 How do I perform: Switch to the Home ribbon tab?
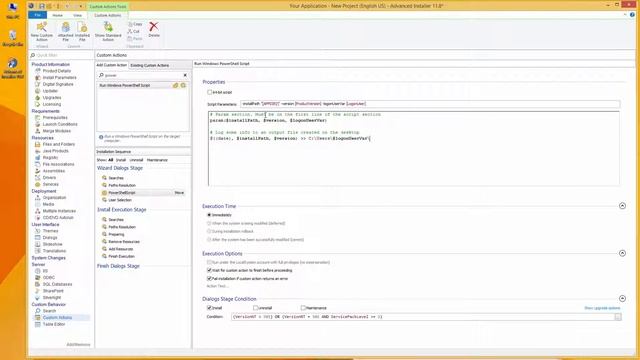pyautogui.click(x=58, y=15)
